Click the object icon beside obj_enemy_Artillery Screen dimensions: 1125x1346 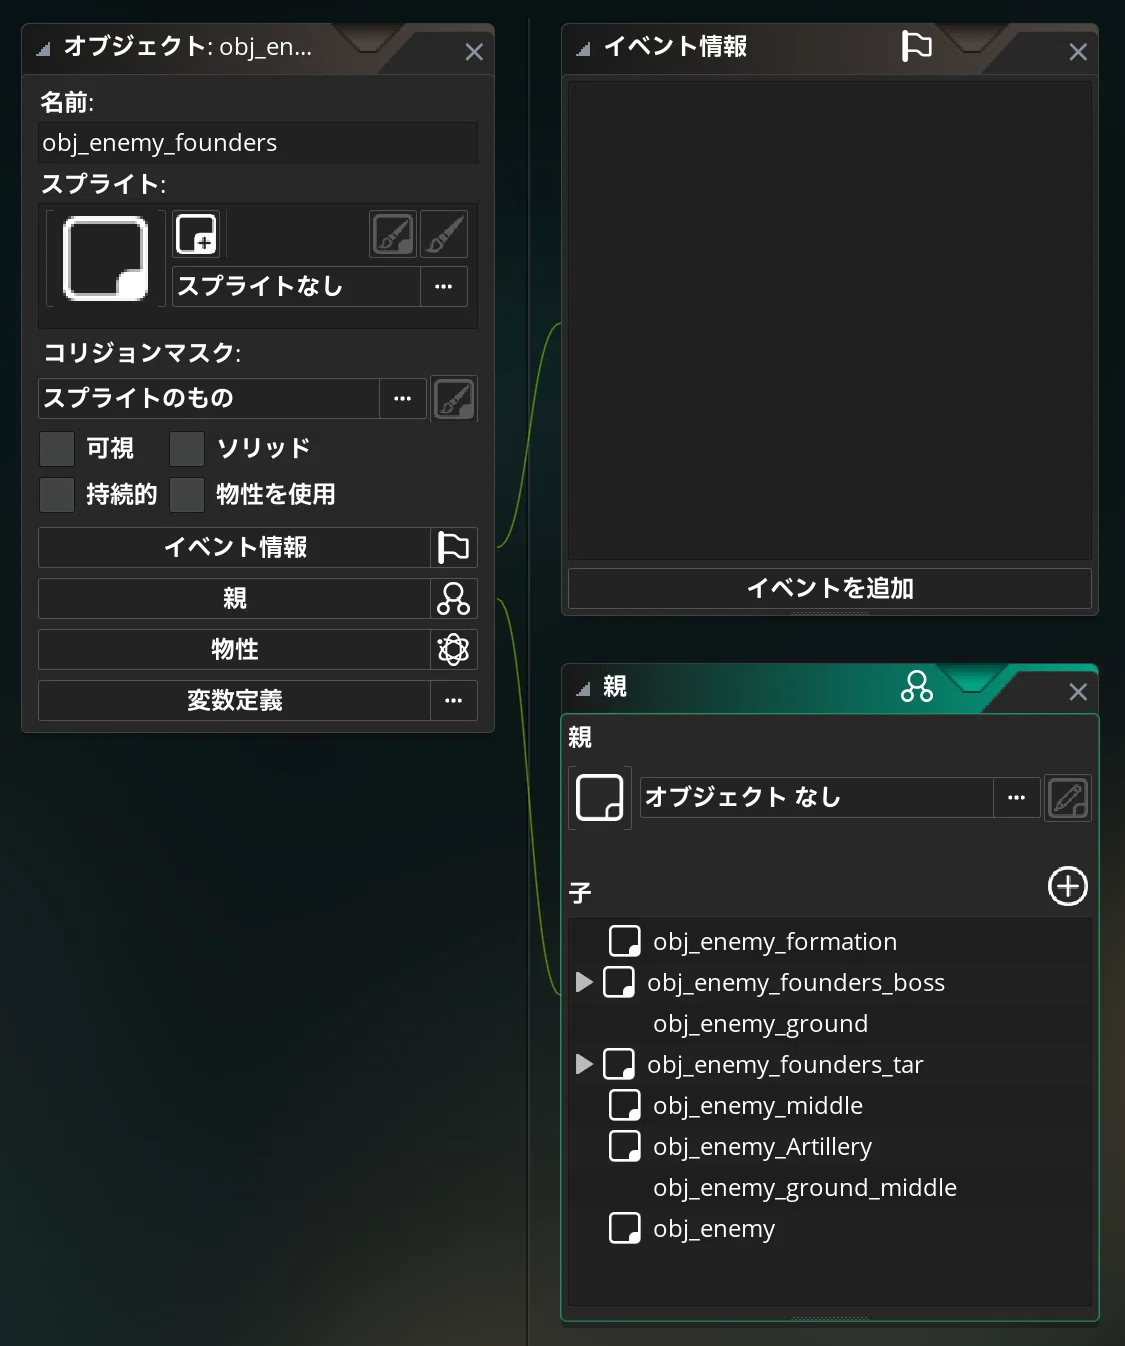(625, 1146)
